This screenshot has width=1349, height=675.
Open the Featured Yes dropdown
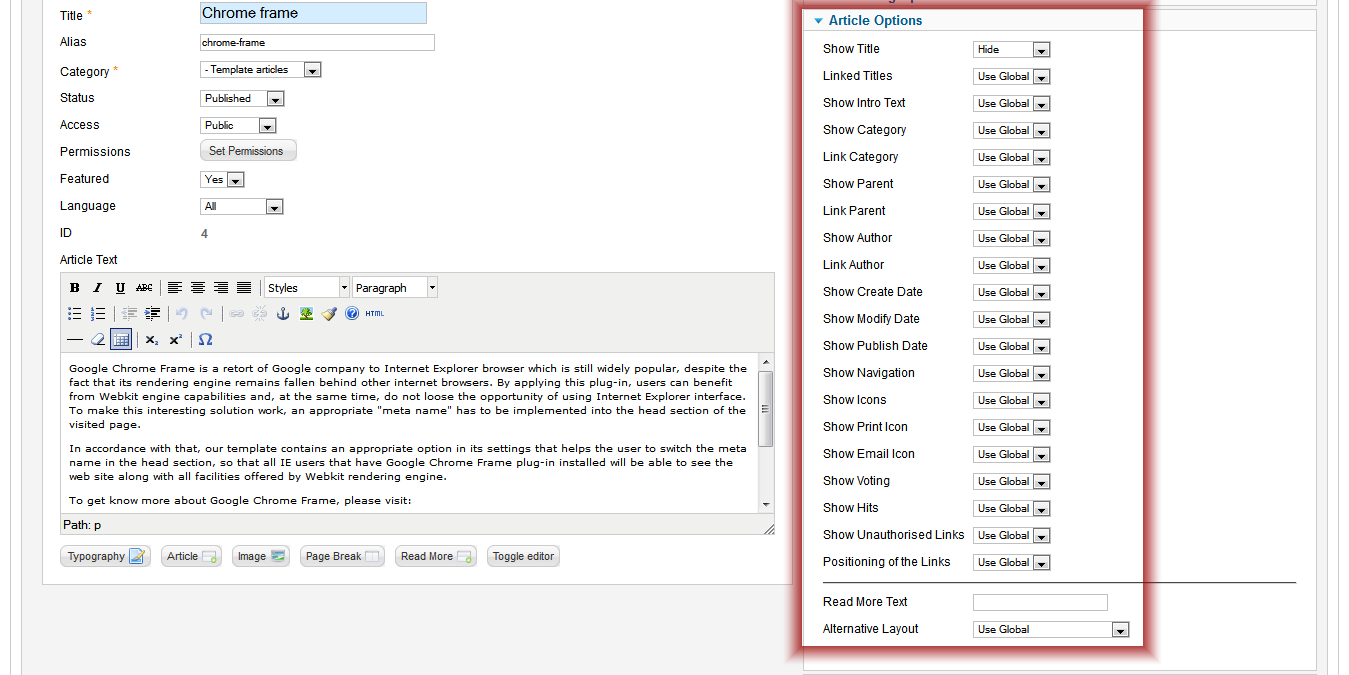(x=223, y=180)
